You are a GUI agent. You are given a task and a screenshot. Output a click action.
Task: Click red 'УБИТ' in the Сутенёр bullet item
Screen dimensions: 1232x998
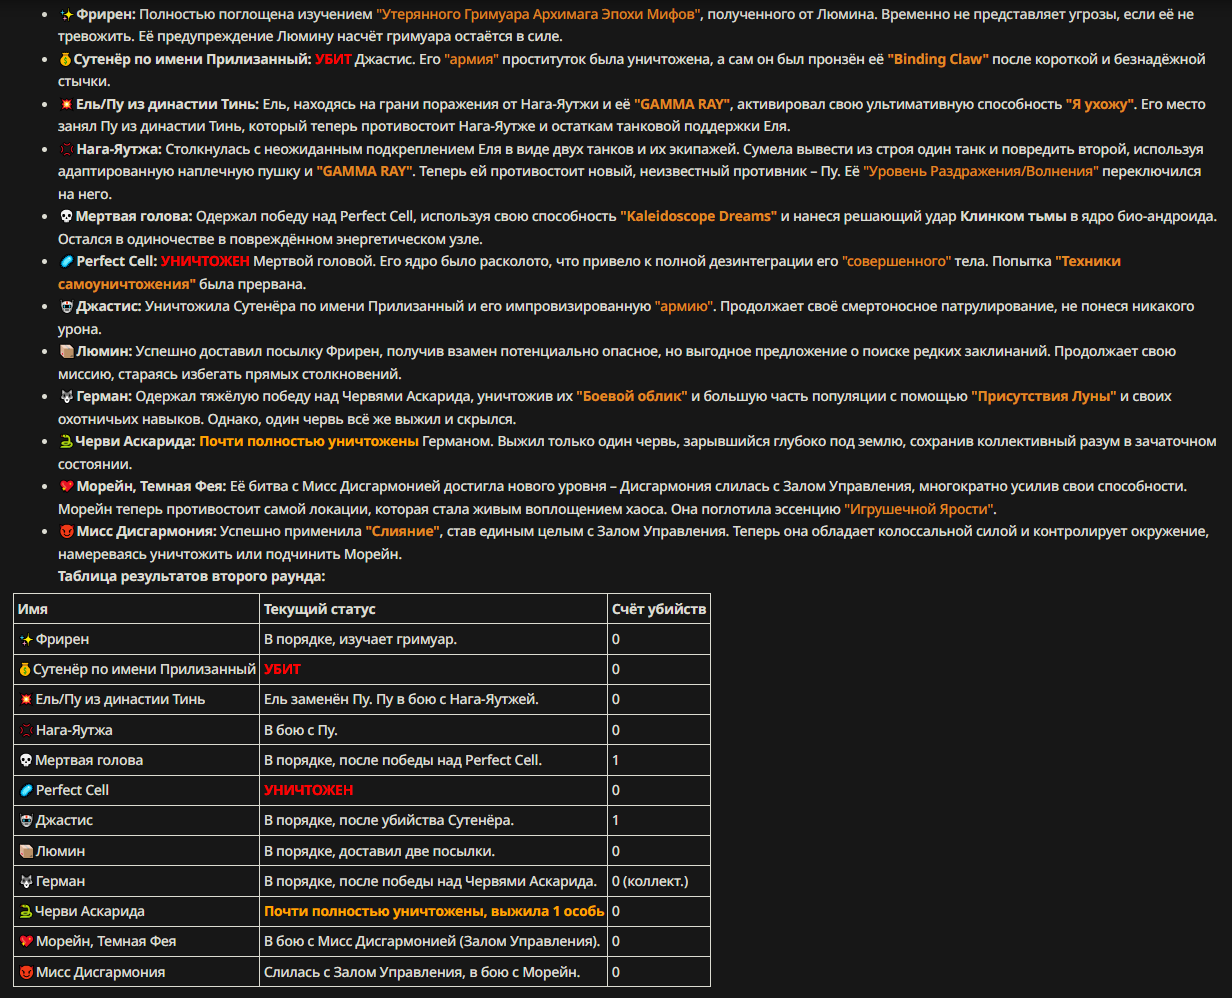coord(334,60)
